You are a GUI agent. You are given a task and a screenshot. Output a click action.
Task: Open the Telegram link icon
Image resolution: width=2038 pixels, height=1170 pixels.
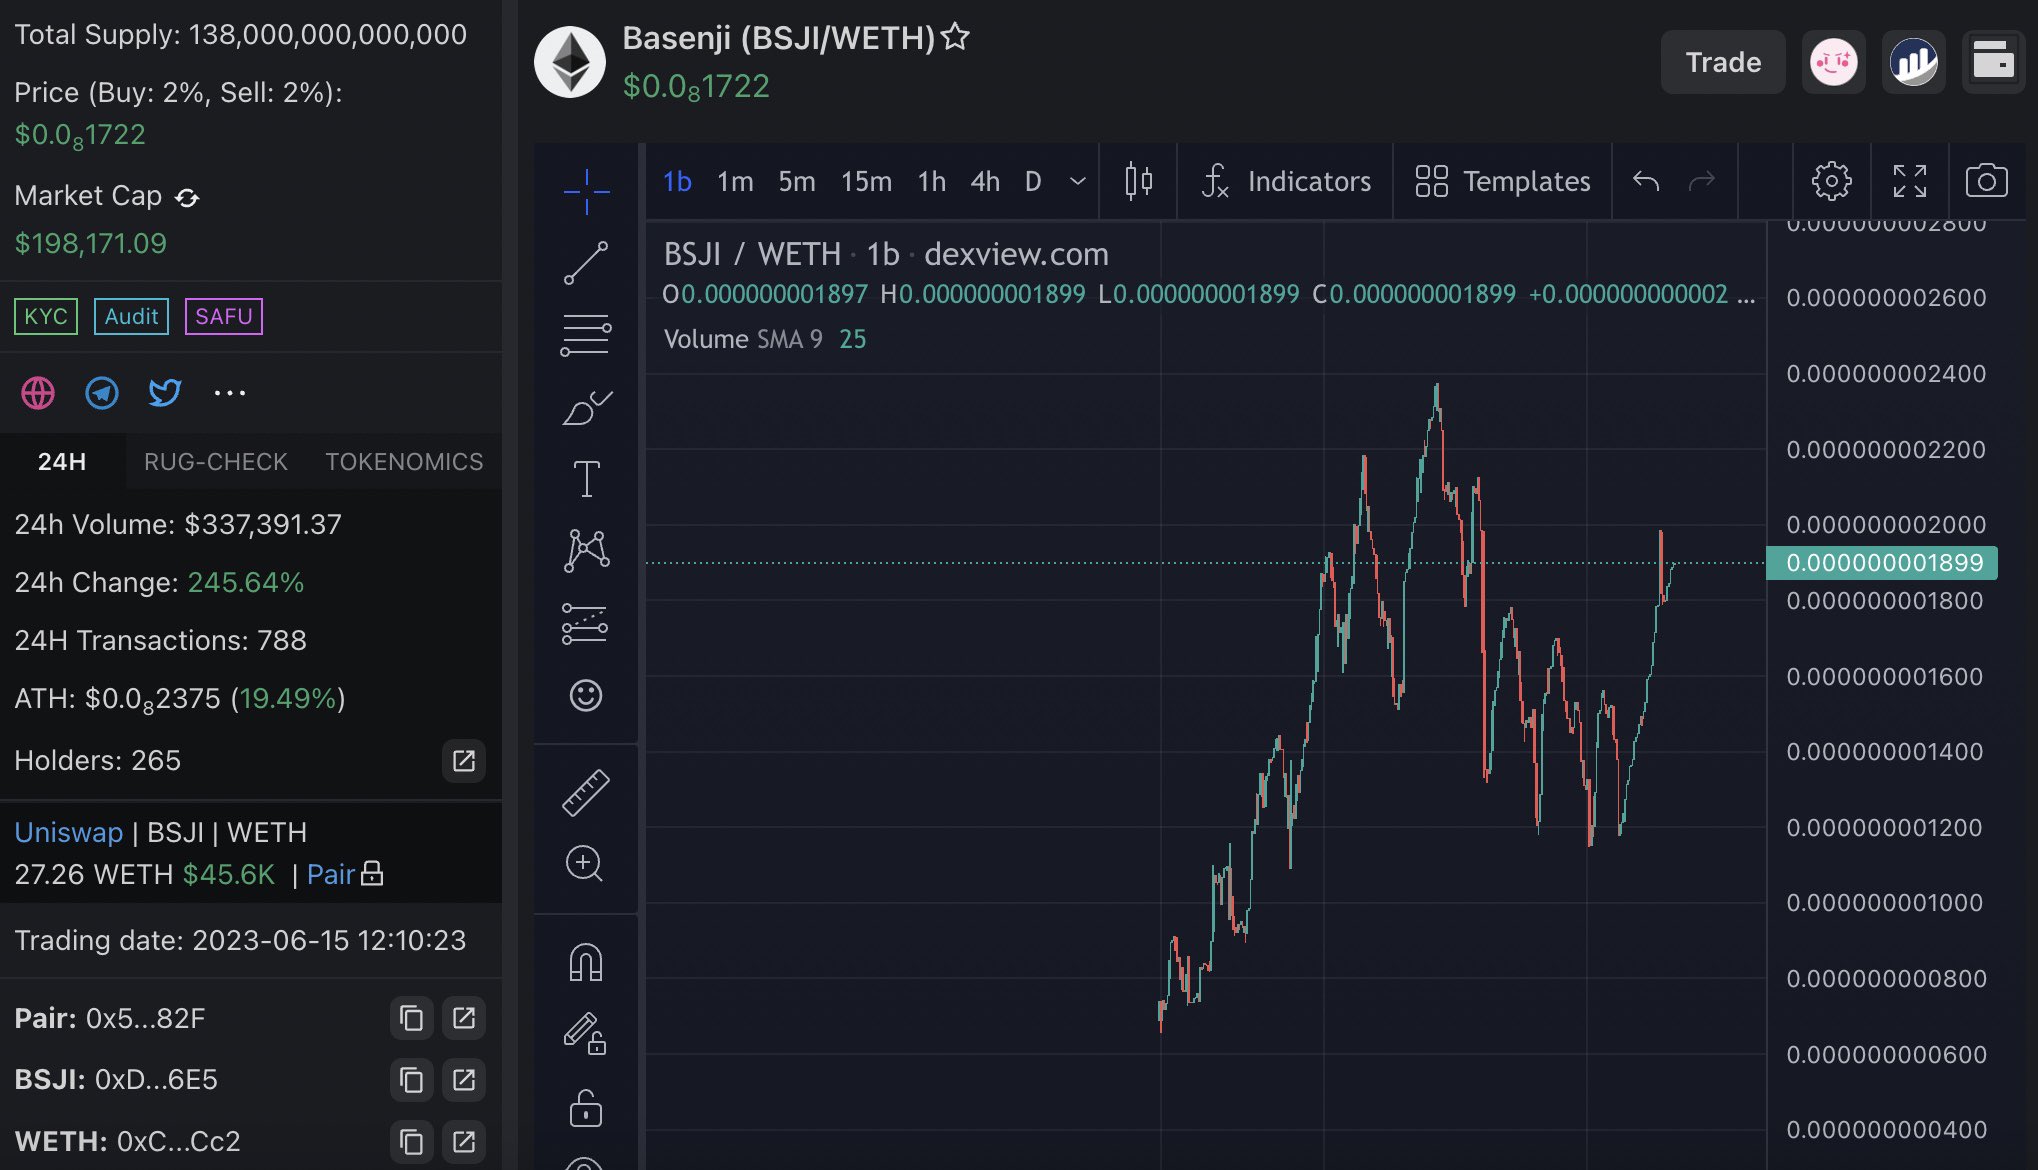(102, 393)
